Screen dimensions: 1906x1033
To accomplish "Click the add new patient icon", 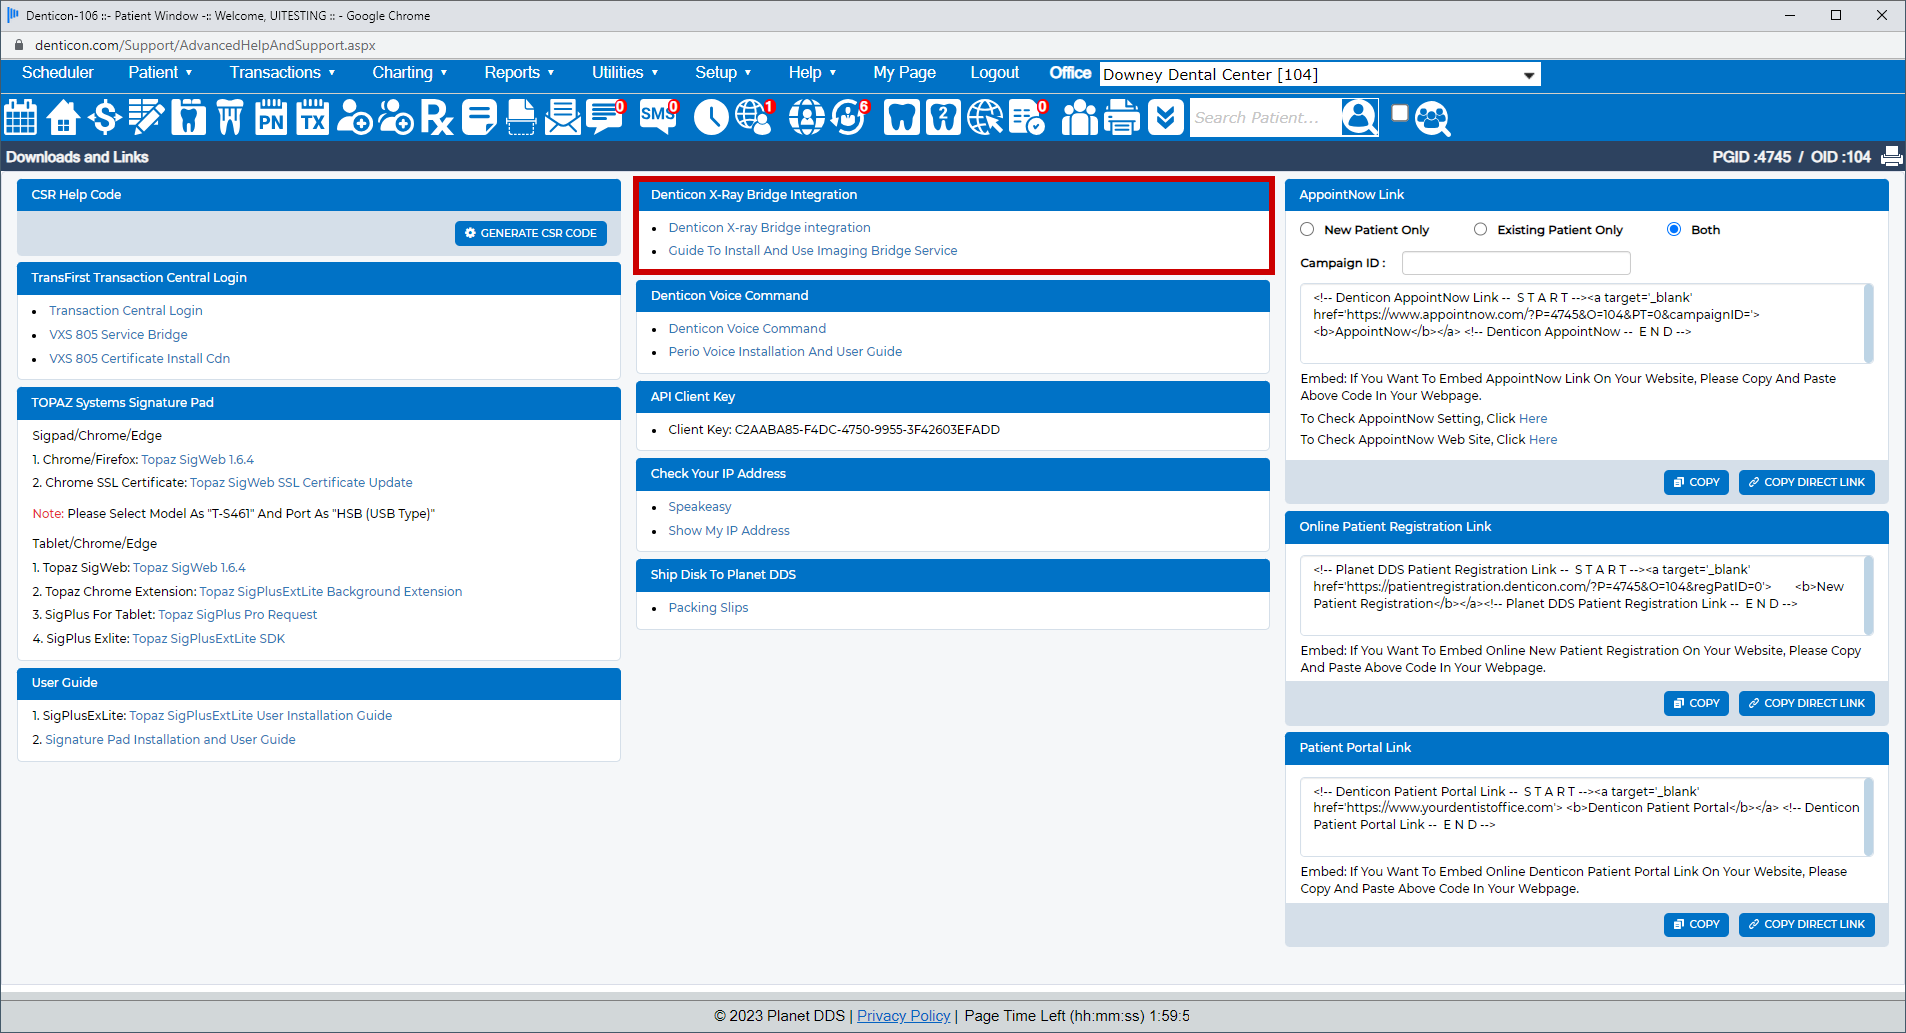I will 354,117.
